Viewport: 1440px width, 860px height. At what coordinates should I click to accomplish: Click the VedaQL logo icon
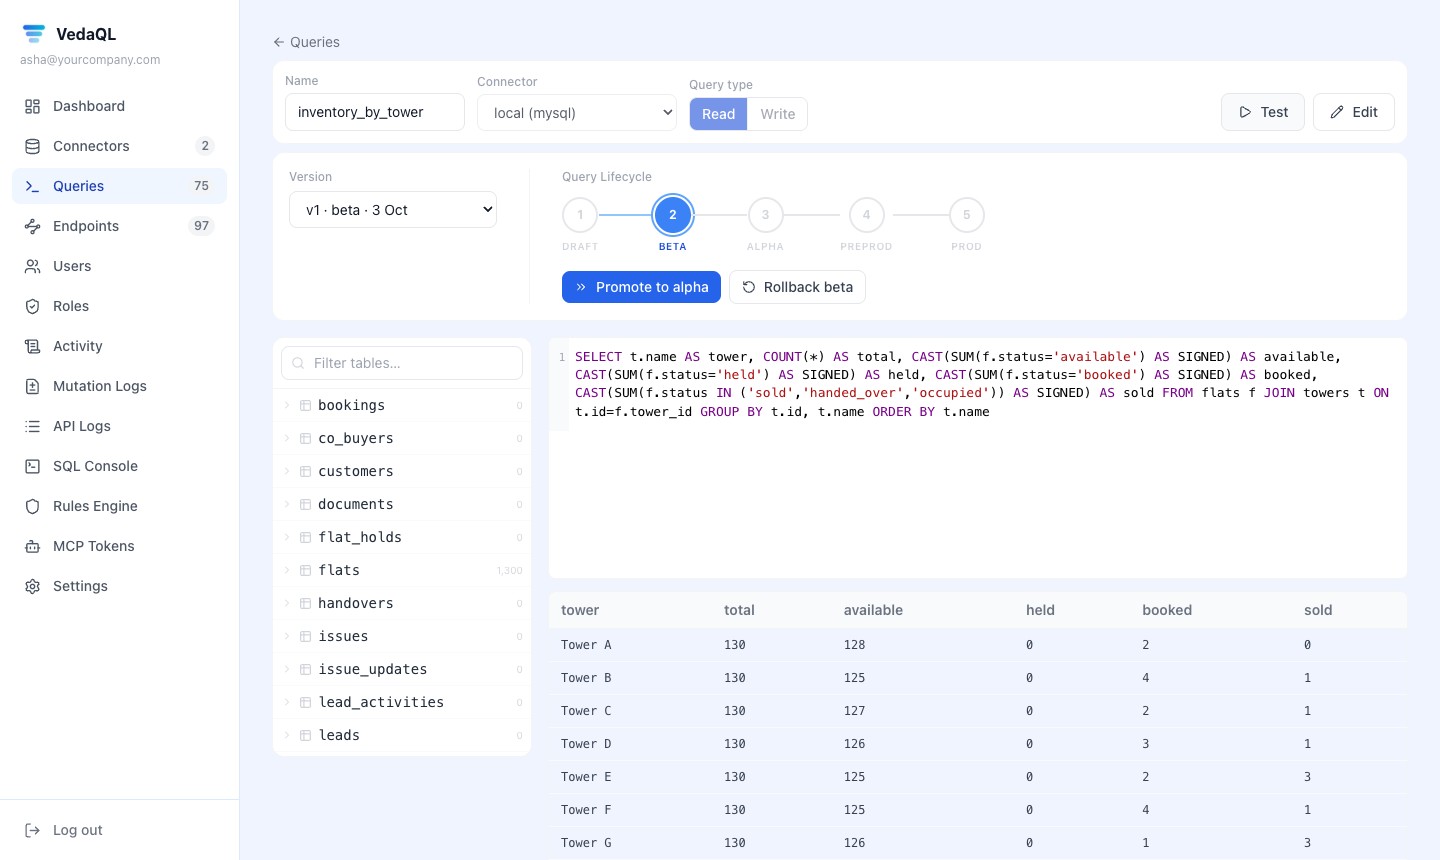34,34
